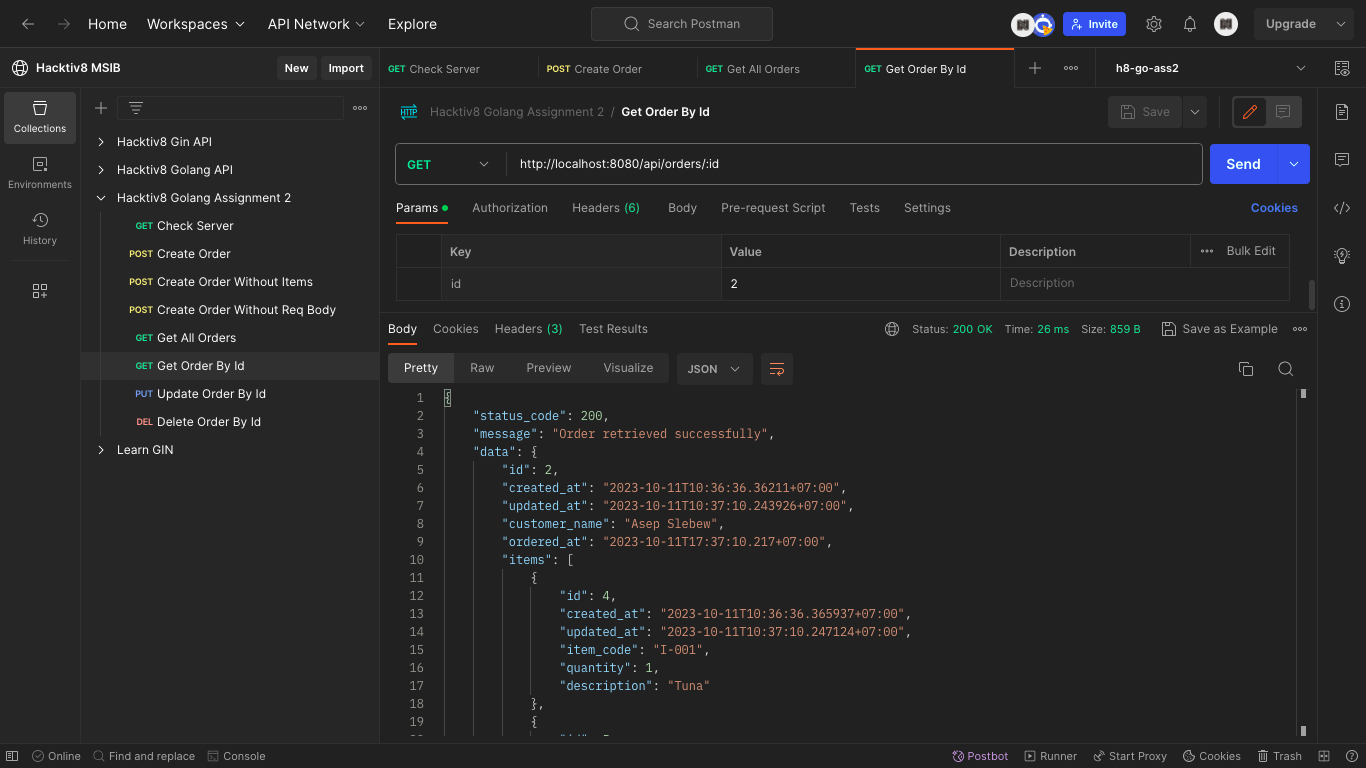Open the network globe icon beside Status

tap(892, 329)
